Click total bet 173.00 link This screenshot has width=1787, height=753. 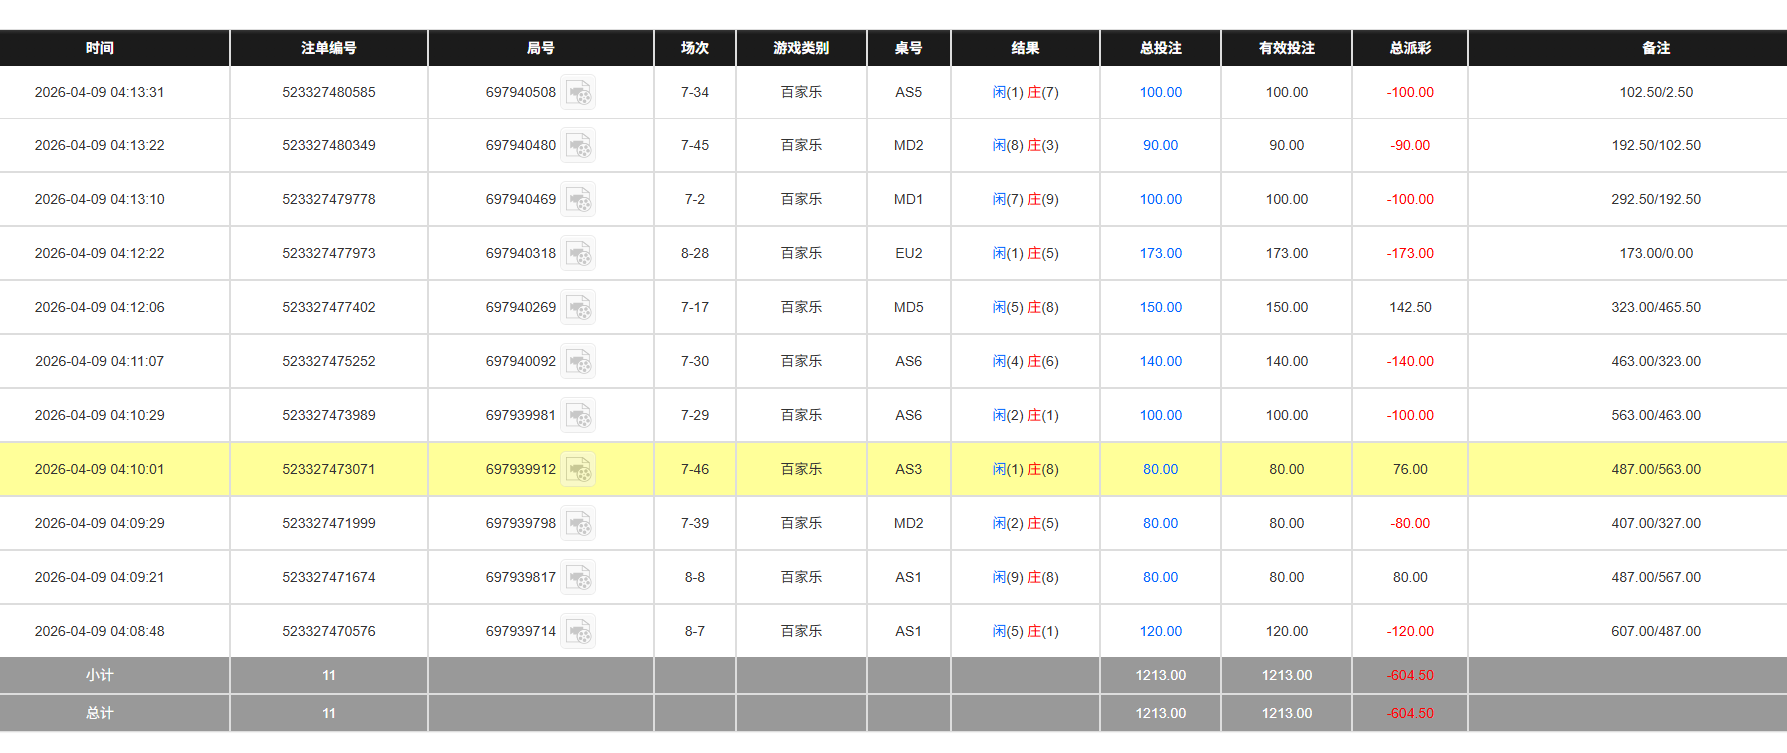point(1161,254)
